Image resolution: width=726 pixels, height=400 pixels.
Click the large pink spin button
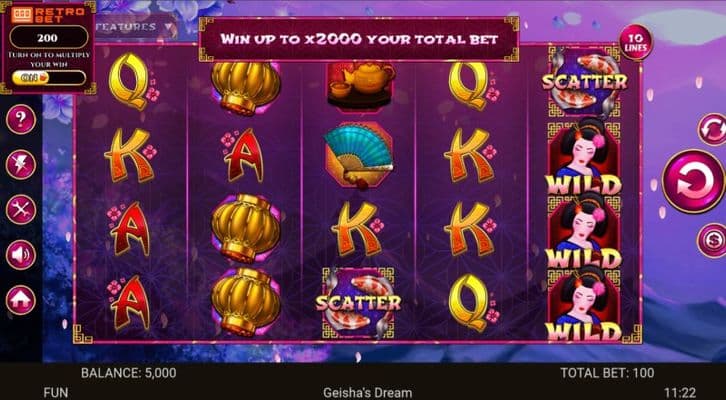[693, 181]
